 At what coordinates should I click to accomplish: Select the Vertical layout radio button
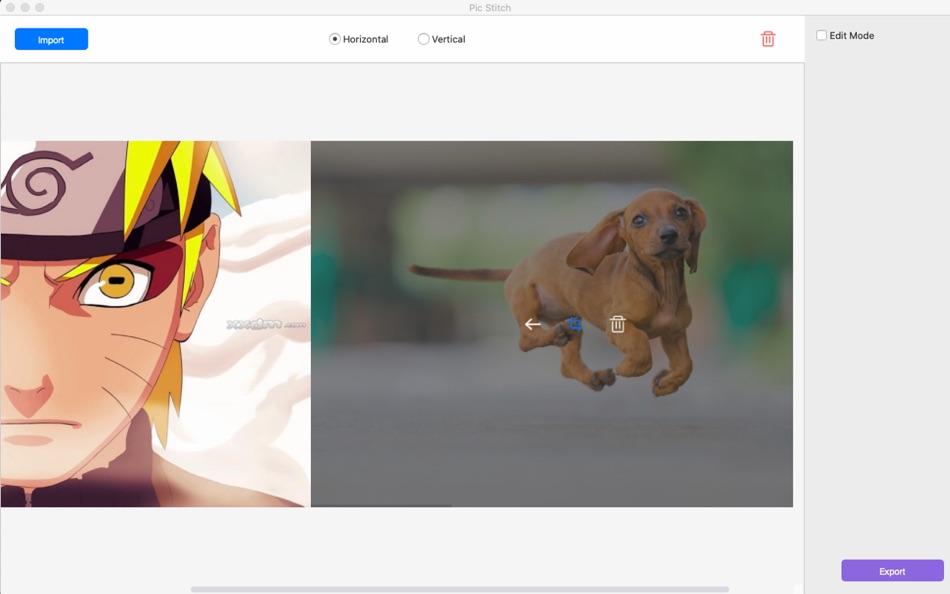pyautogui.click(x=424, y=39)
